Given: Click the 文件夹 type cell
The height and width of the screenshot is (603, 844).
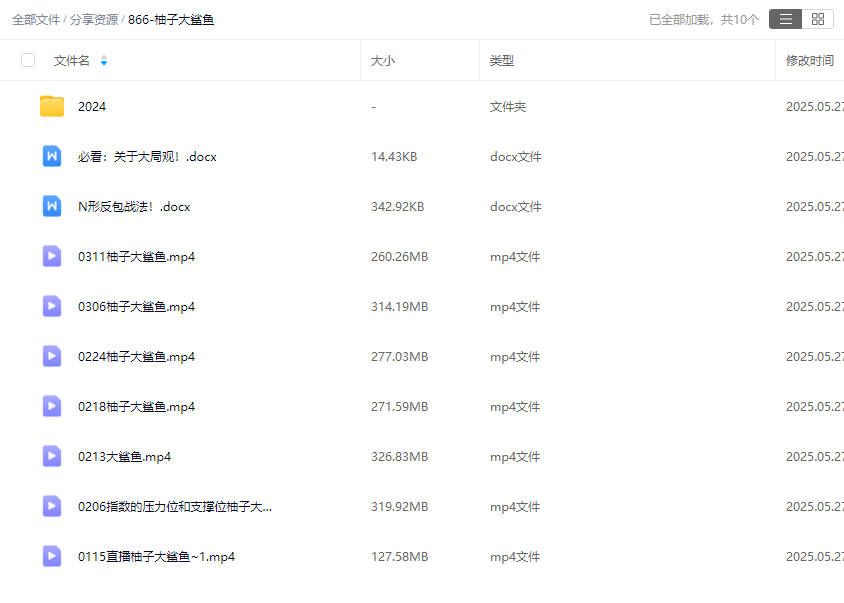Looking at the screenshot, I should (x=508, y=107).
